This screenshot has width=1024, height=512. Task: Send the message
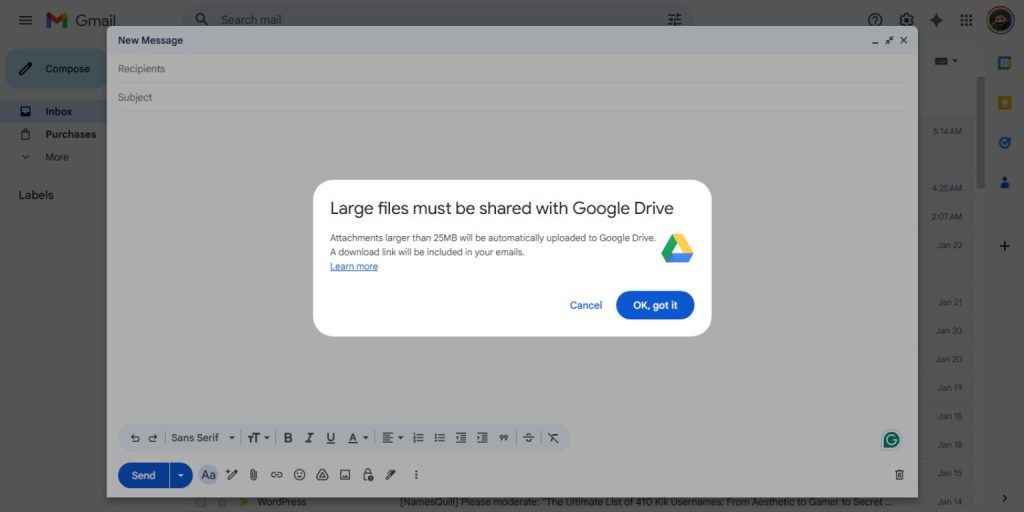click(144, 475)
